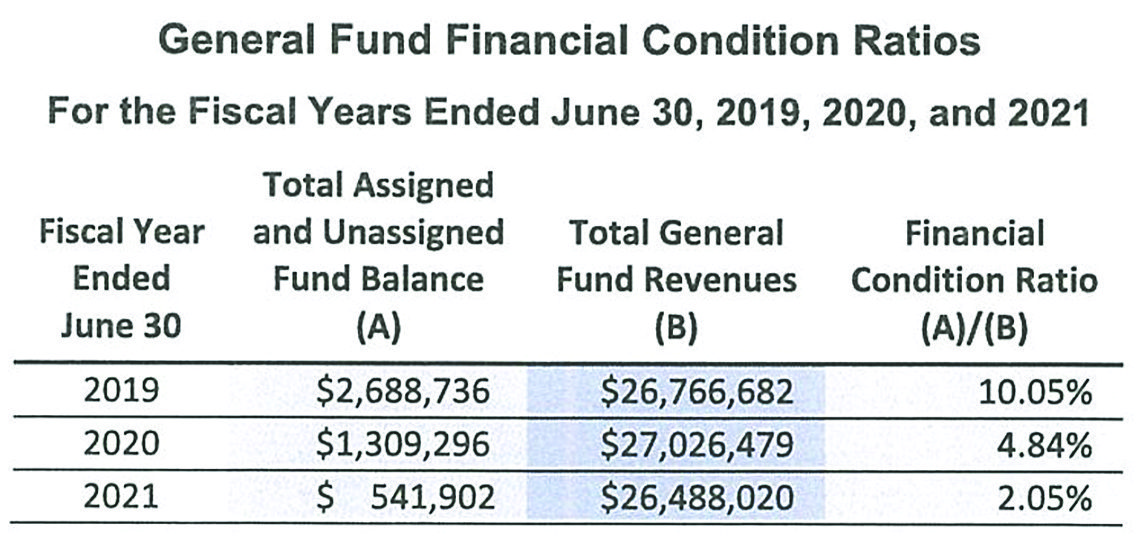This screenshot has height=546, width=1137.
Task: Click the 'General Fund Financial Condition Ratios' title
Action: pyautogui.click(x=570, y=42)
